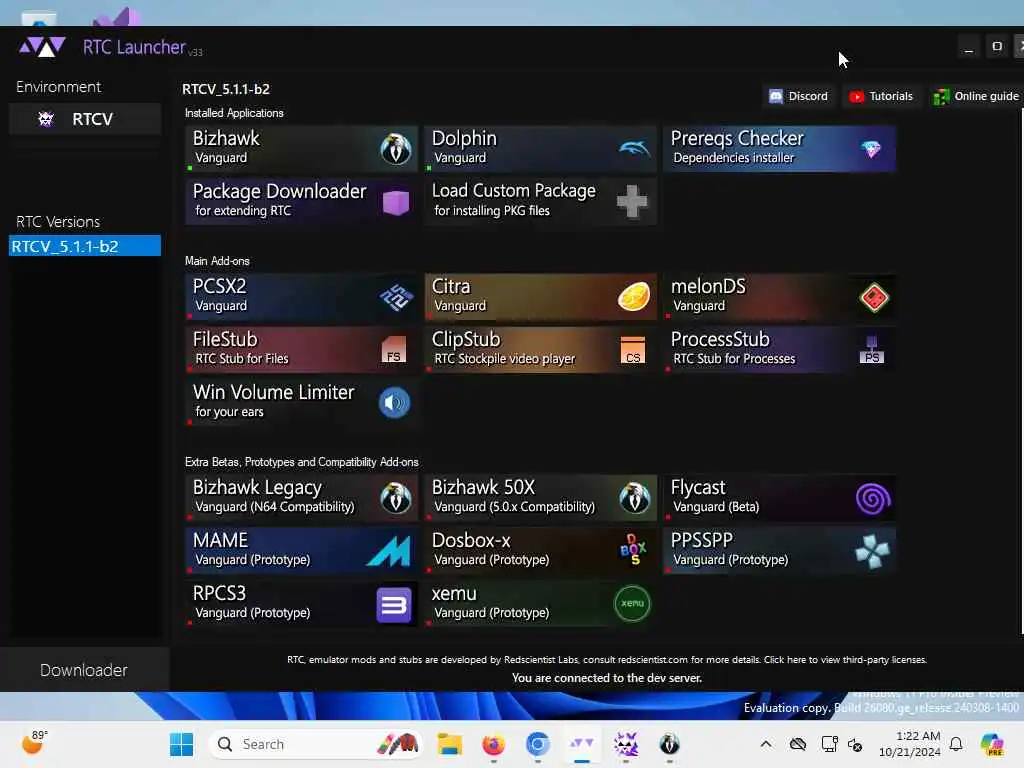Click the Package Downloader purple cube icon
Screen dimensions: 1024x768
(x=396, y=202)
